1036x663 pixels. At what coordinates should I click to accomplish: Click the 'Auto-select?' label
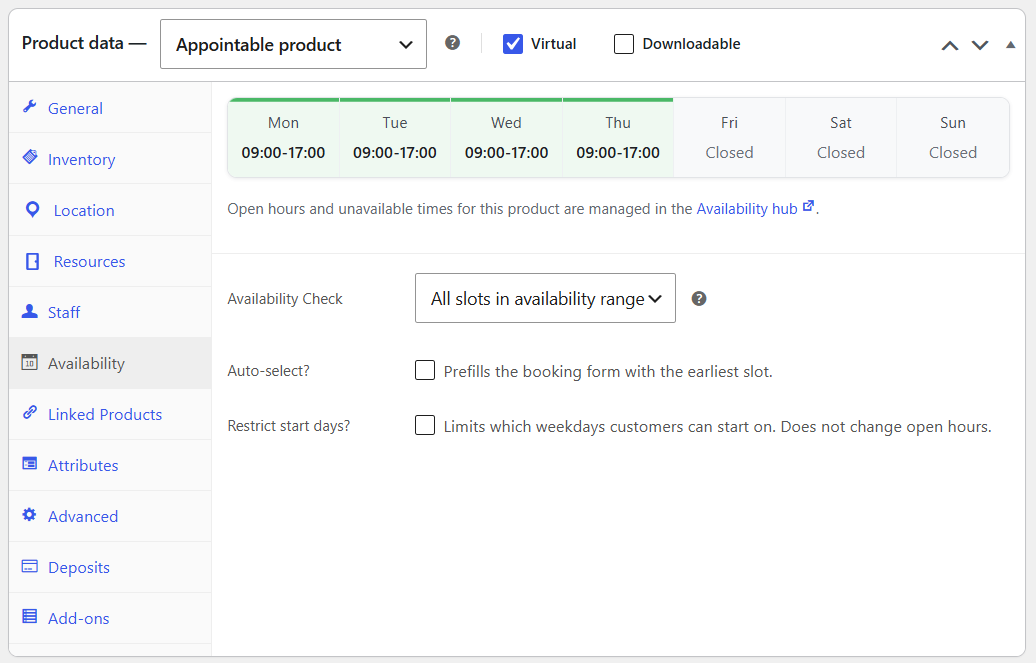268,371
